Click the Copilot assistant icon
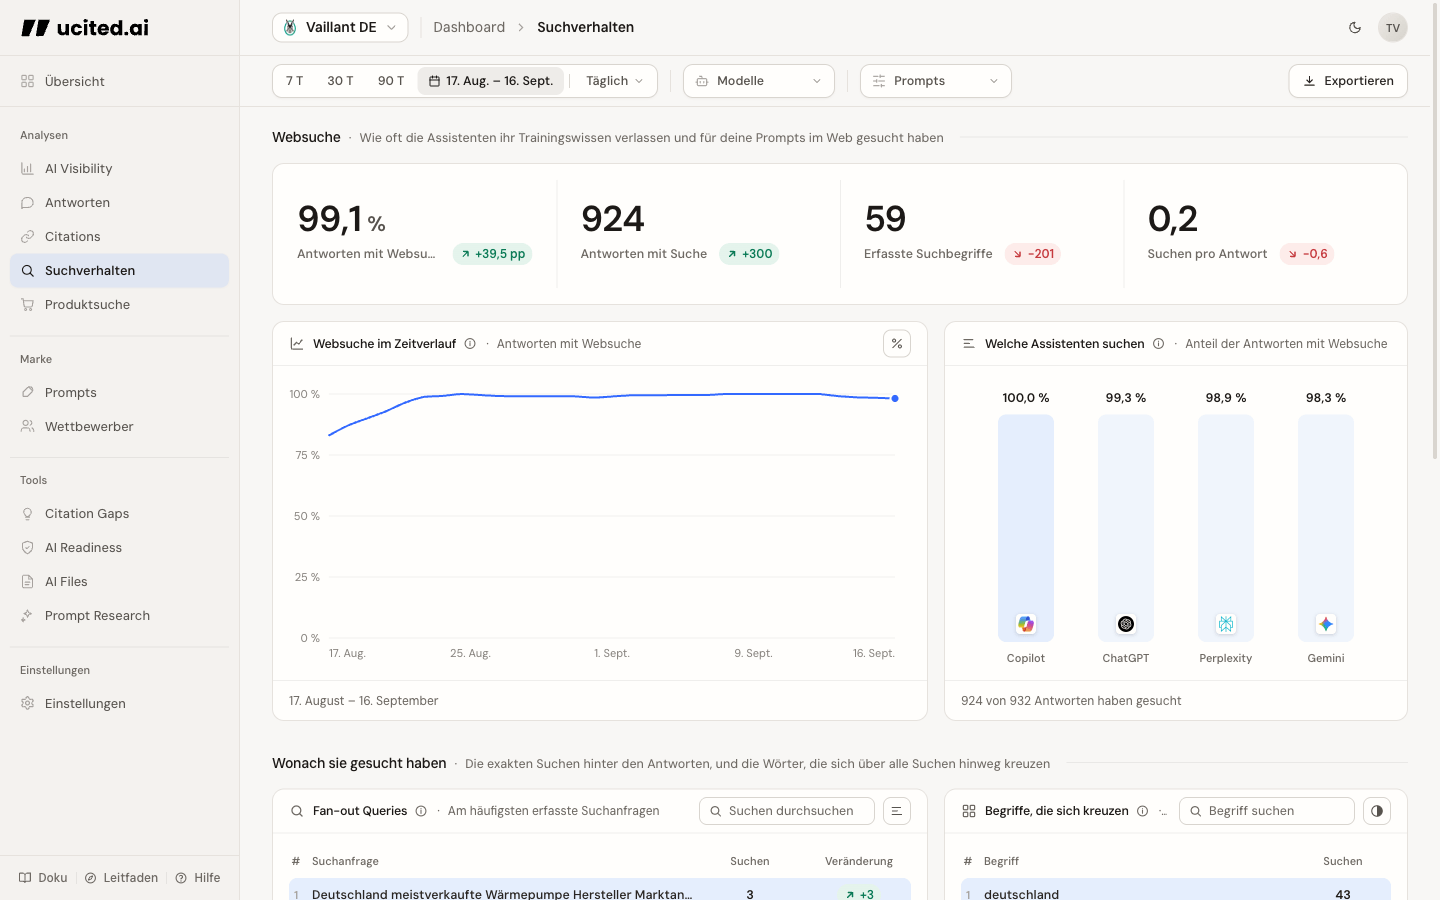Viewport: 1440px width, 900px height. (1026, 624)
